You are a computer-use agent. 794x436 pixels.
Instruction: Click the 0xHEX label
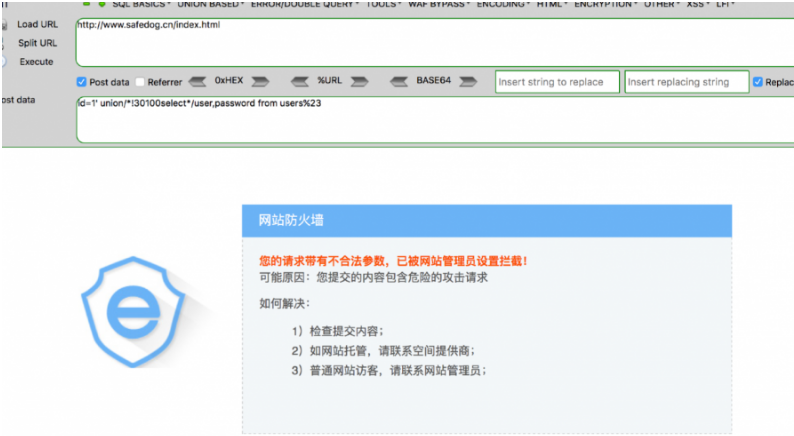(229, 81)
